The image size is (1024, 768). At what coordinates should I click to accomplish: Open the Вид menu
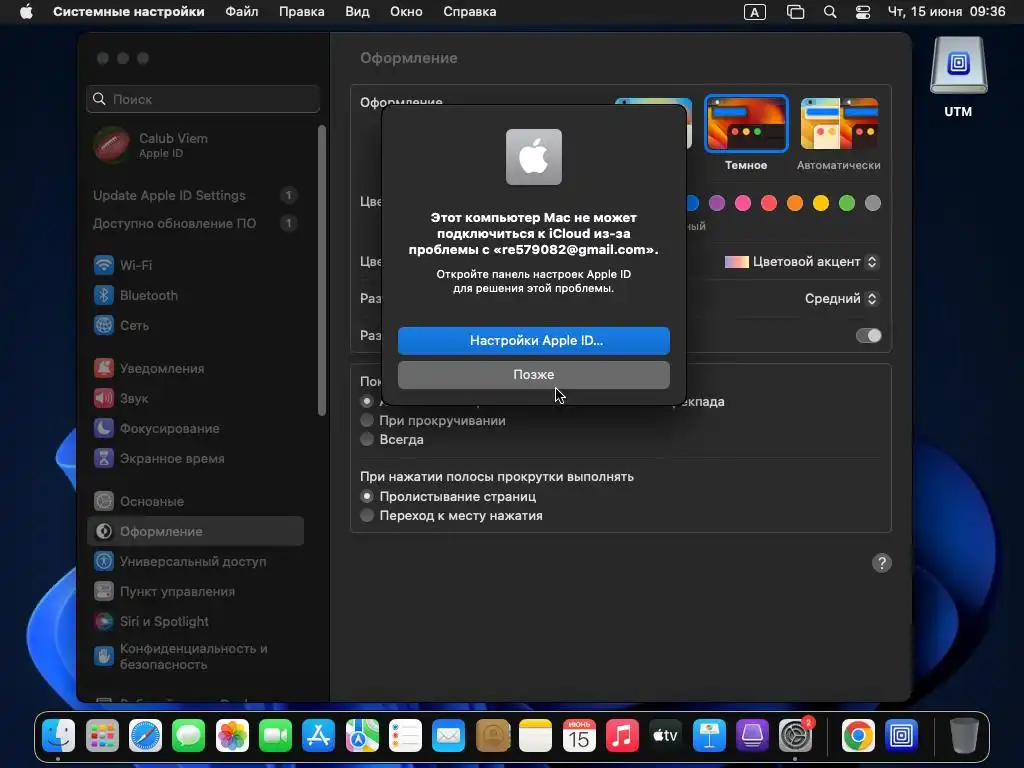click(x=357, y=12)
